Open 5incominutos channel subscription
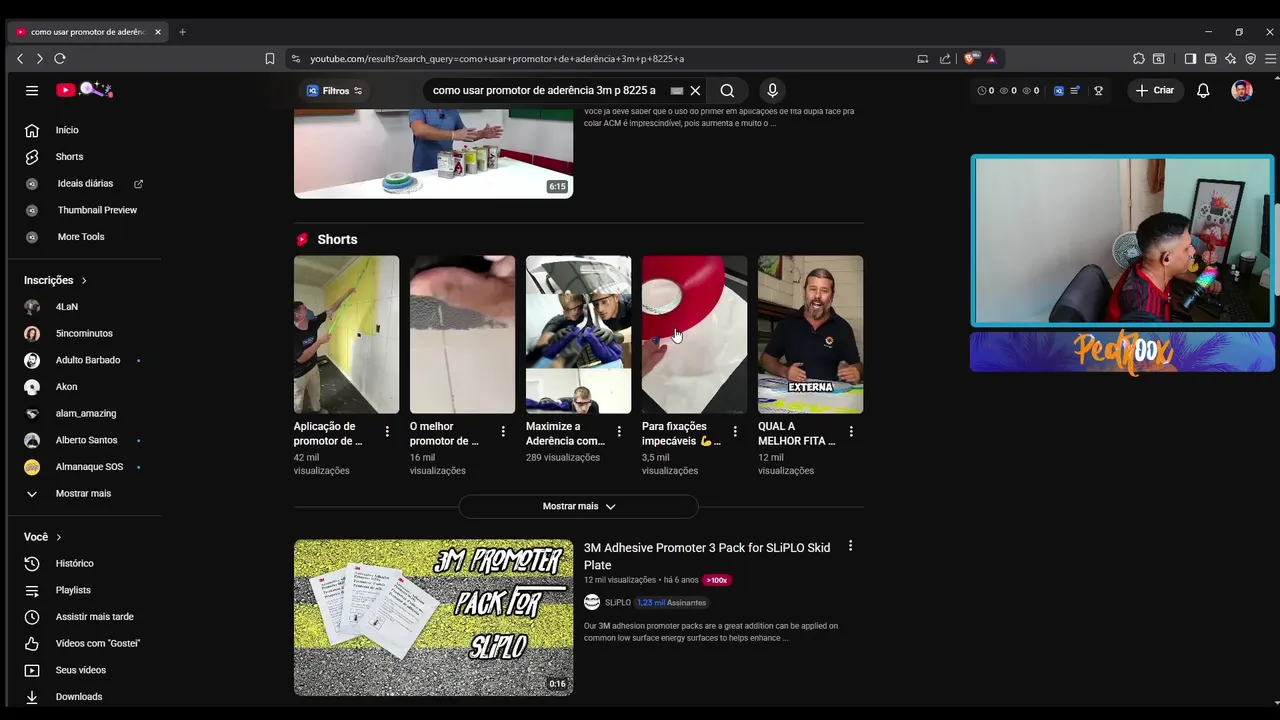Image resolution: width=1280 pixels, height=720 pixels. [85, 334]
